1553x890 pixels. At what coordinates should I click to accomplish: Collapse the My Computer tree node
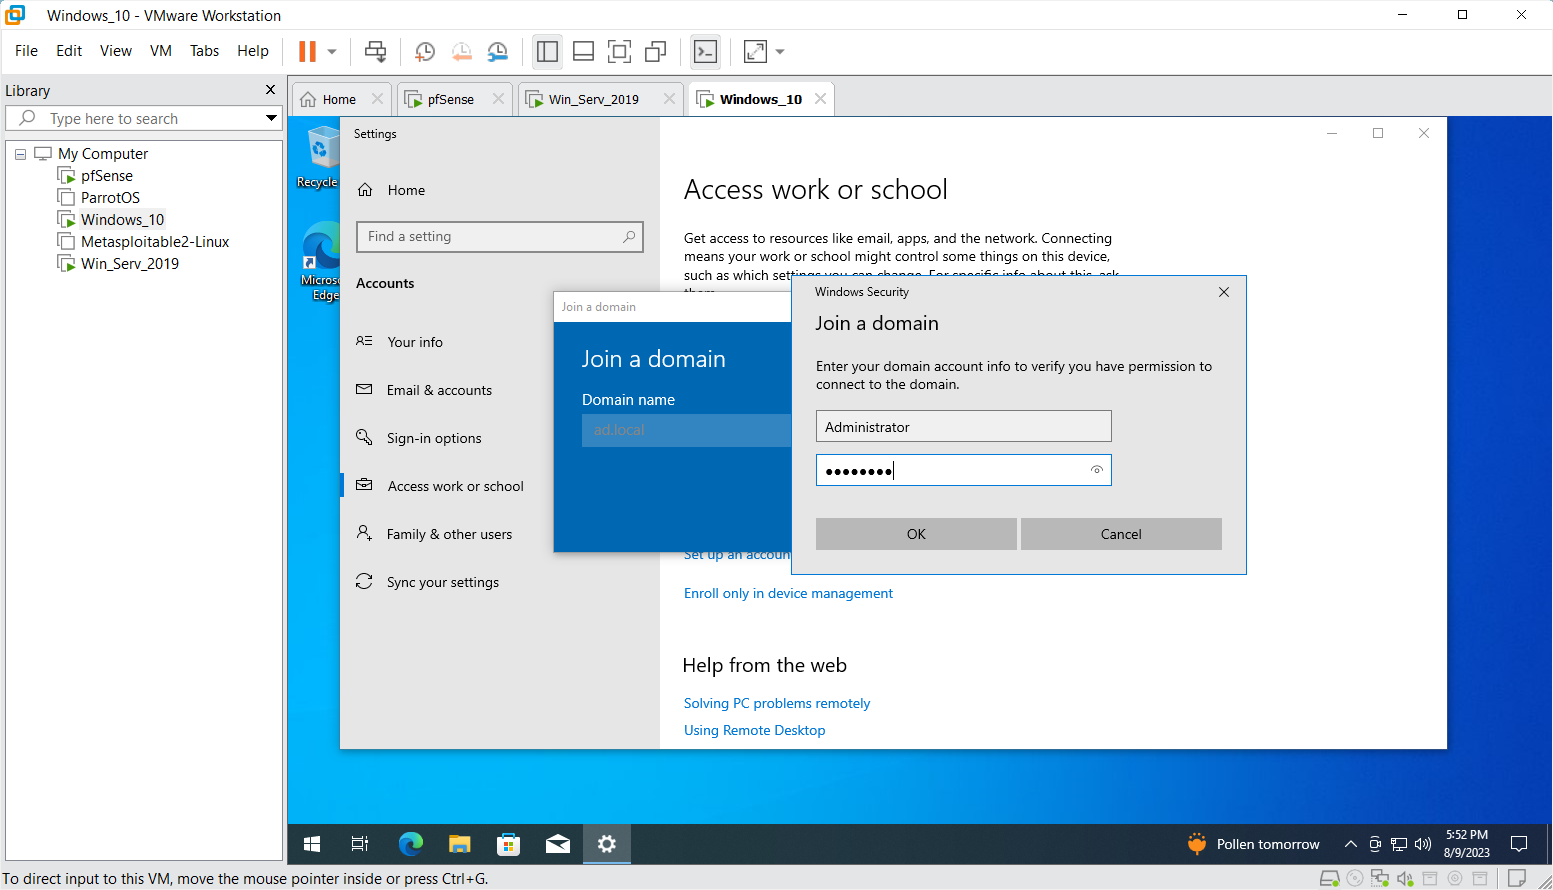20,154
